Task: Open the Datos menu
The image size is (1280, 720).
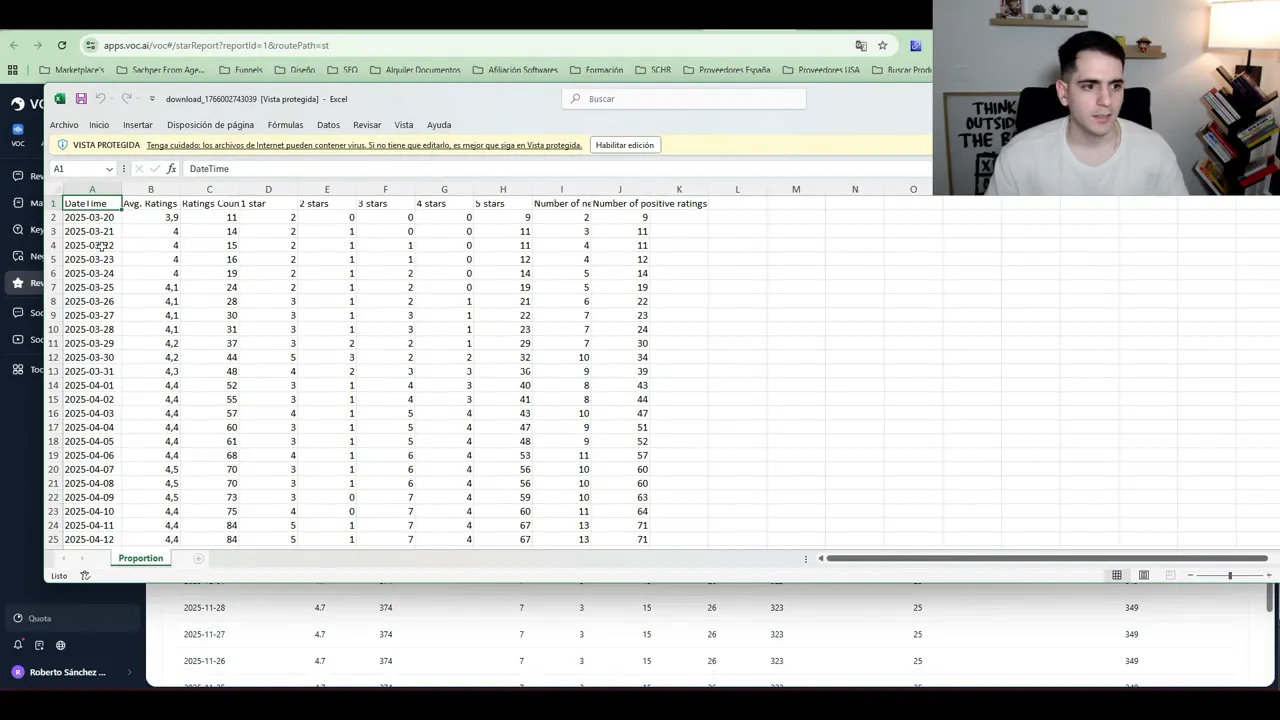Action: pyautogui.click(x=328, y=124)
